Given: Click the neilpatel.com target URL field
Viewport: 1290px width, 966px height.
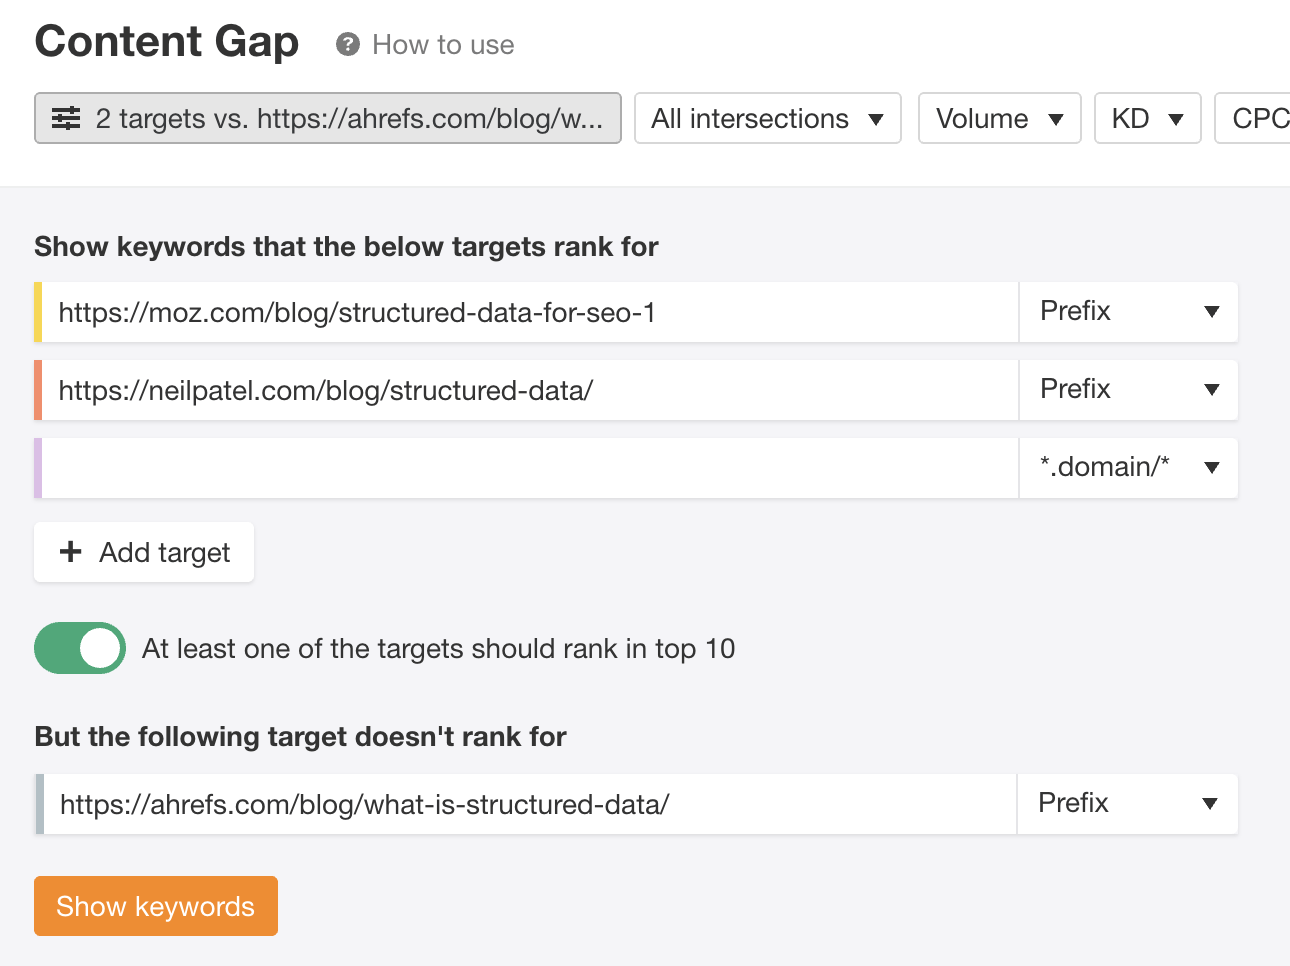Looking at the screenshot, I should (530, 390).
